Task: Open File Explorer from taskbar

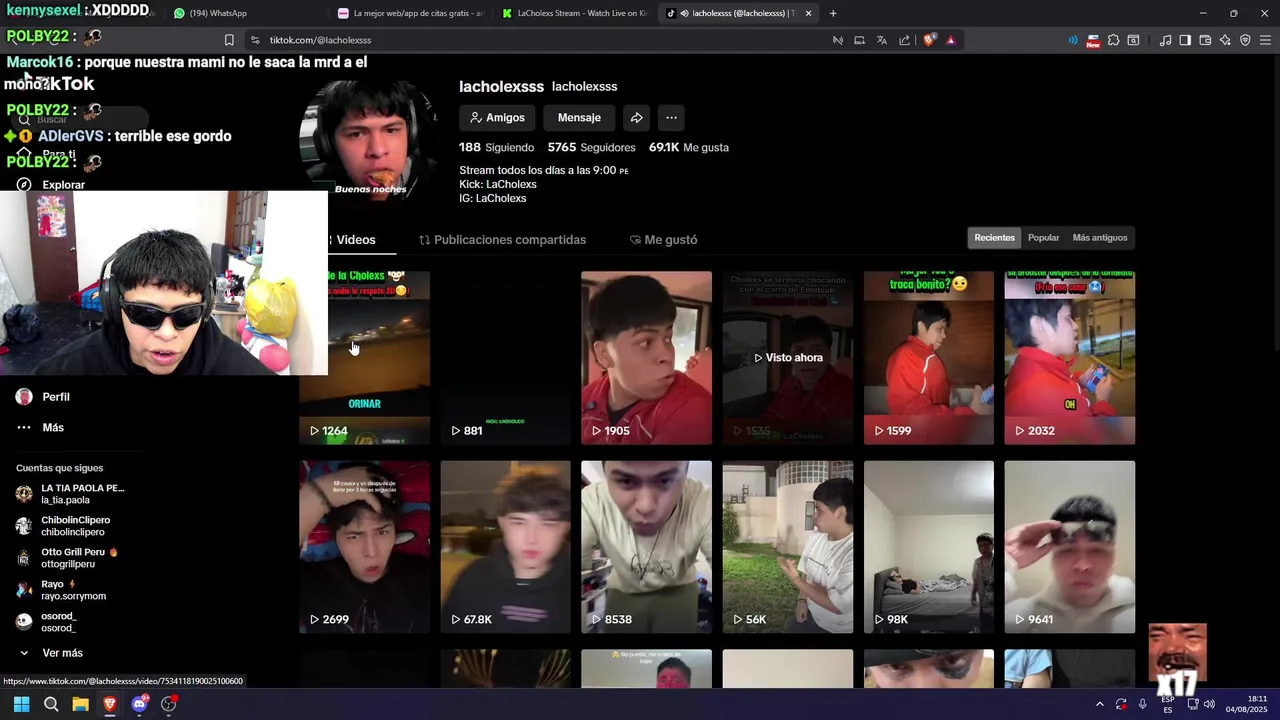Action: 80,704
